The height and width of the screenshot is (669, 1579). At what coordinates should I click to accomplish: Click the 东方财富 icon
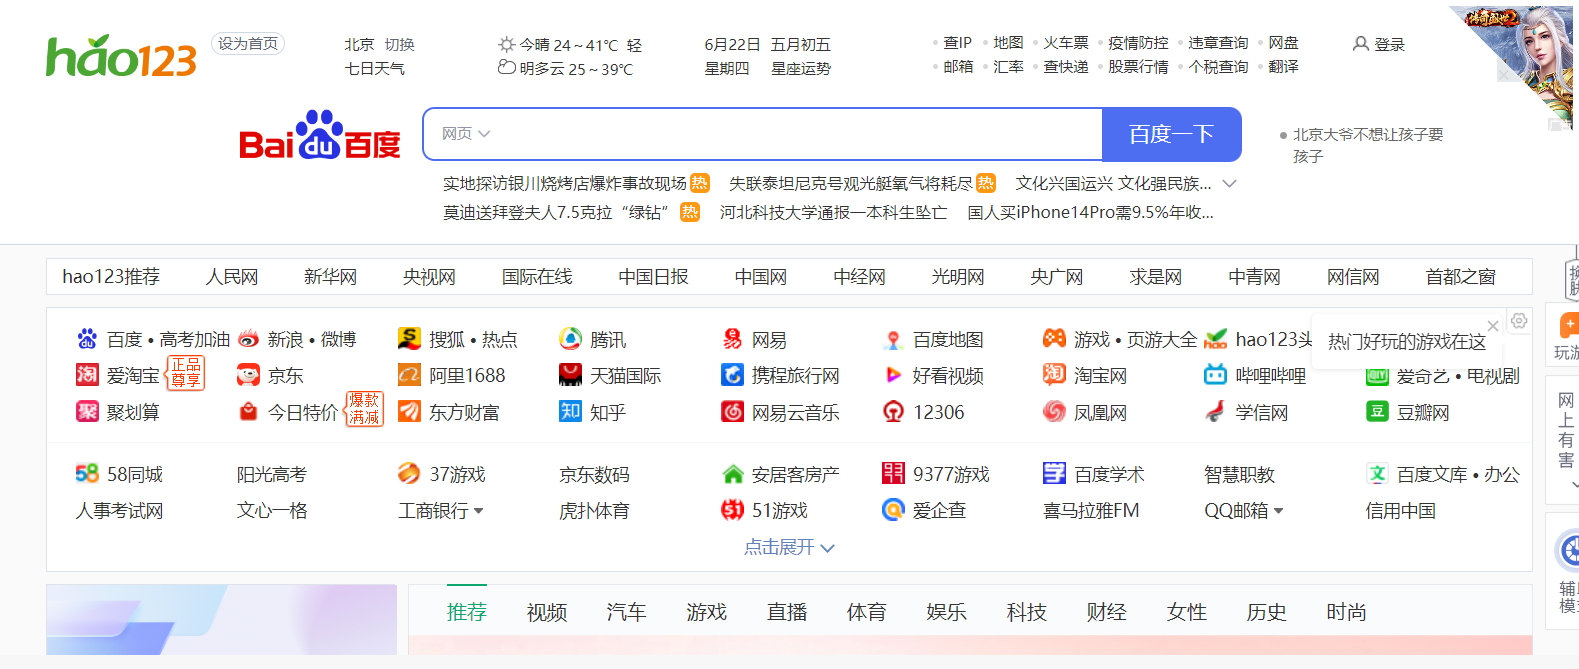(x=409, y=411)
